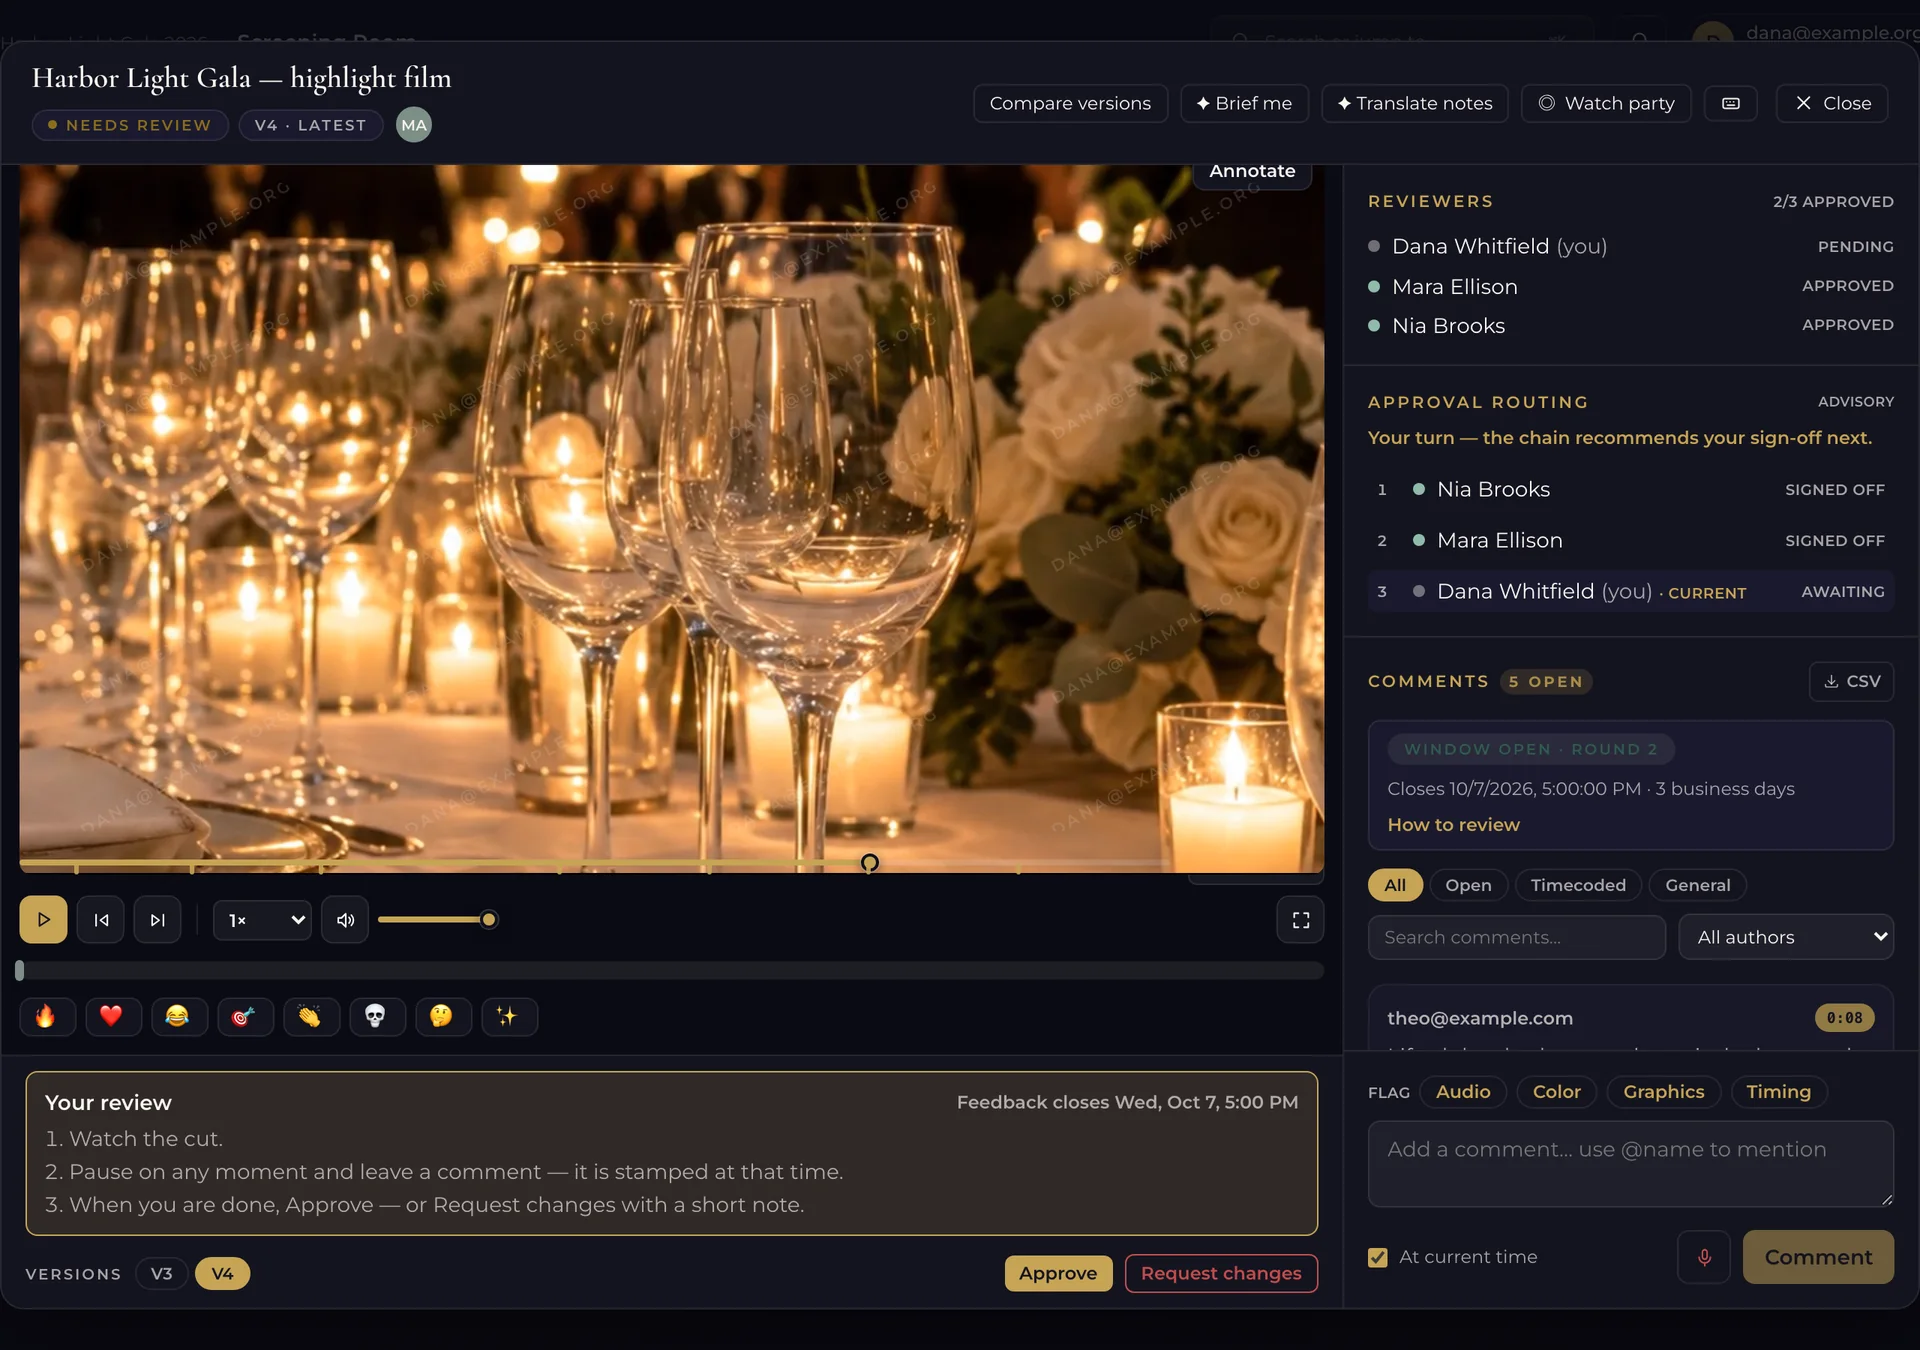Show All comments tab
This screenshot has height=1350, width=1920.
pyautogui.click(x=1395, y=885)
